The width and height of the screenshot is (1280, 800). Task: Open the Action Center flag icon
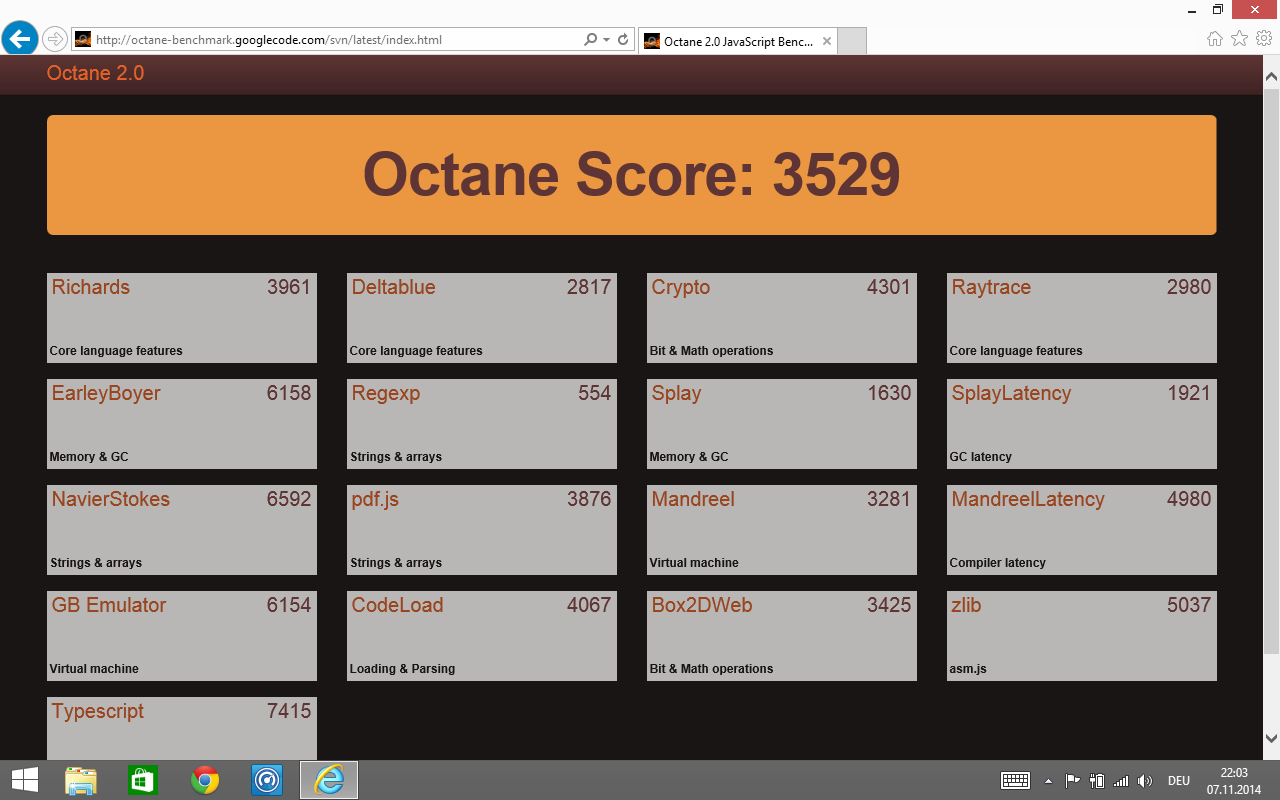(1072, 781)
